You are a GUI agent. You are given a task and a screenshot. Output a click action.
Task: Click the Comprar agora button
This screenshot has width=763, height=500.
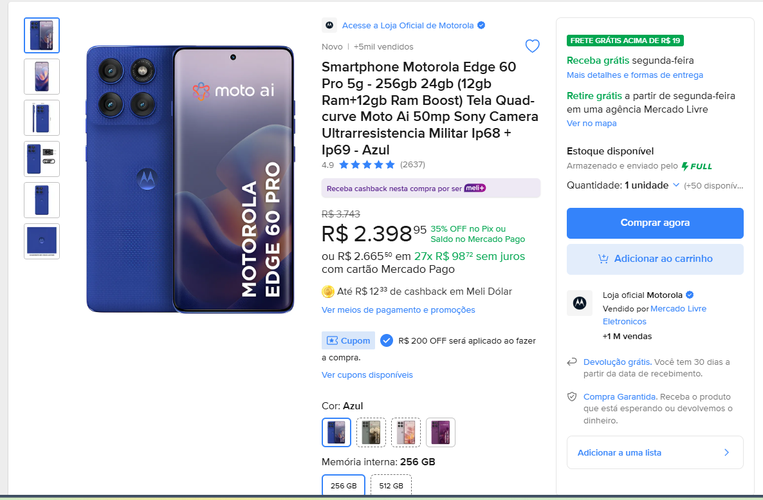pos(654,222)
